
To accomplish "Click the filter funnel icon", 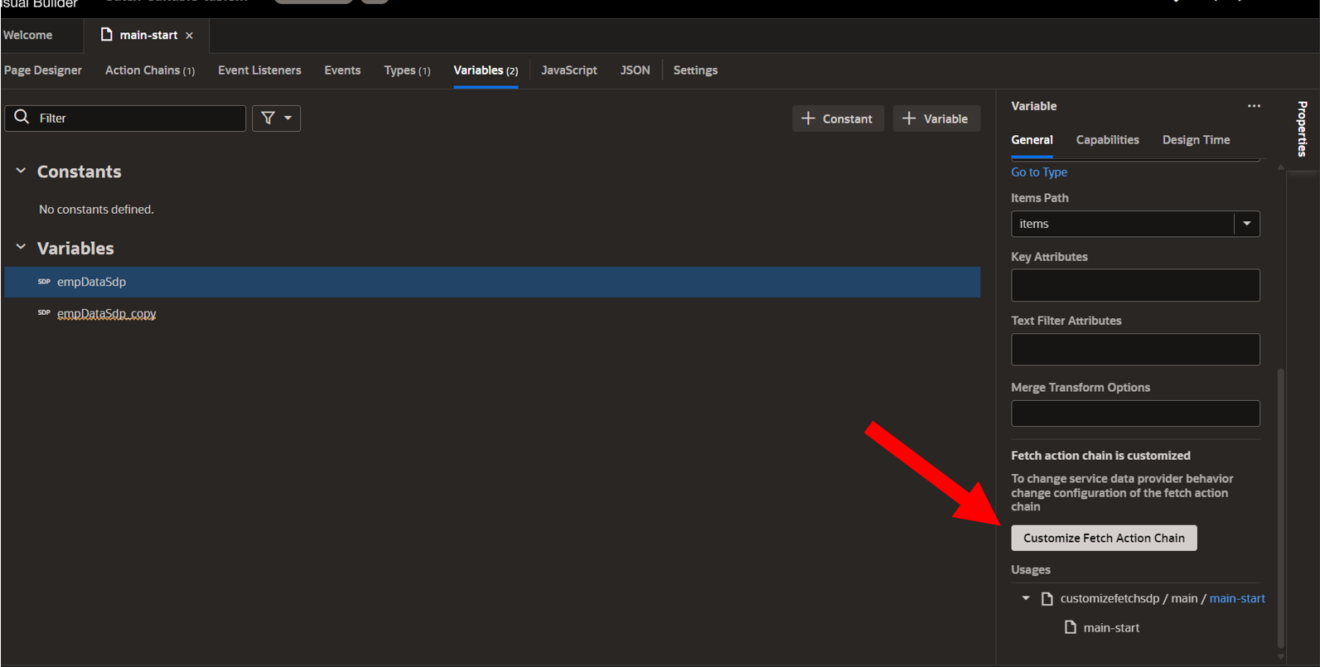I will (269, 118).
